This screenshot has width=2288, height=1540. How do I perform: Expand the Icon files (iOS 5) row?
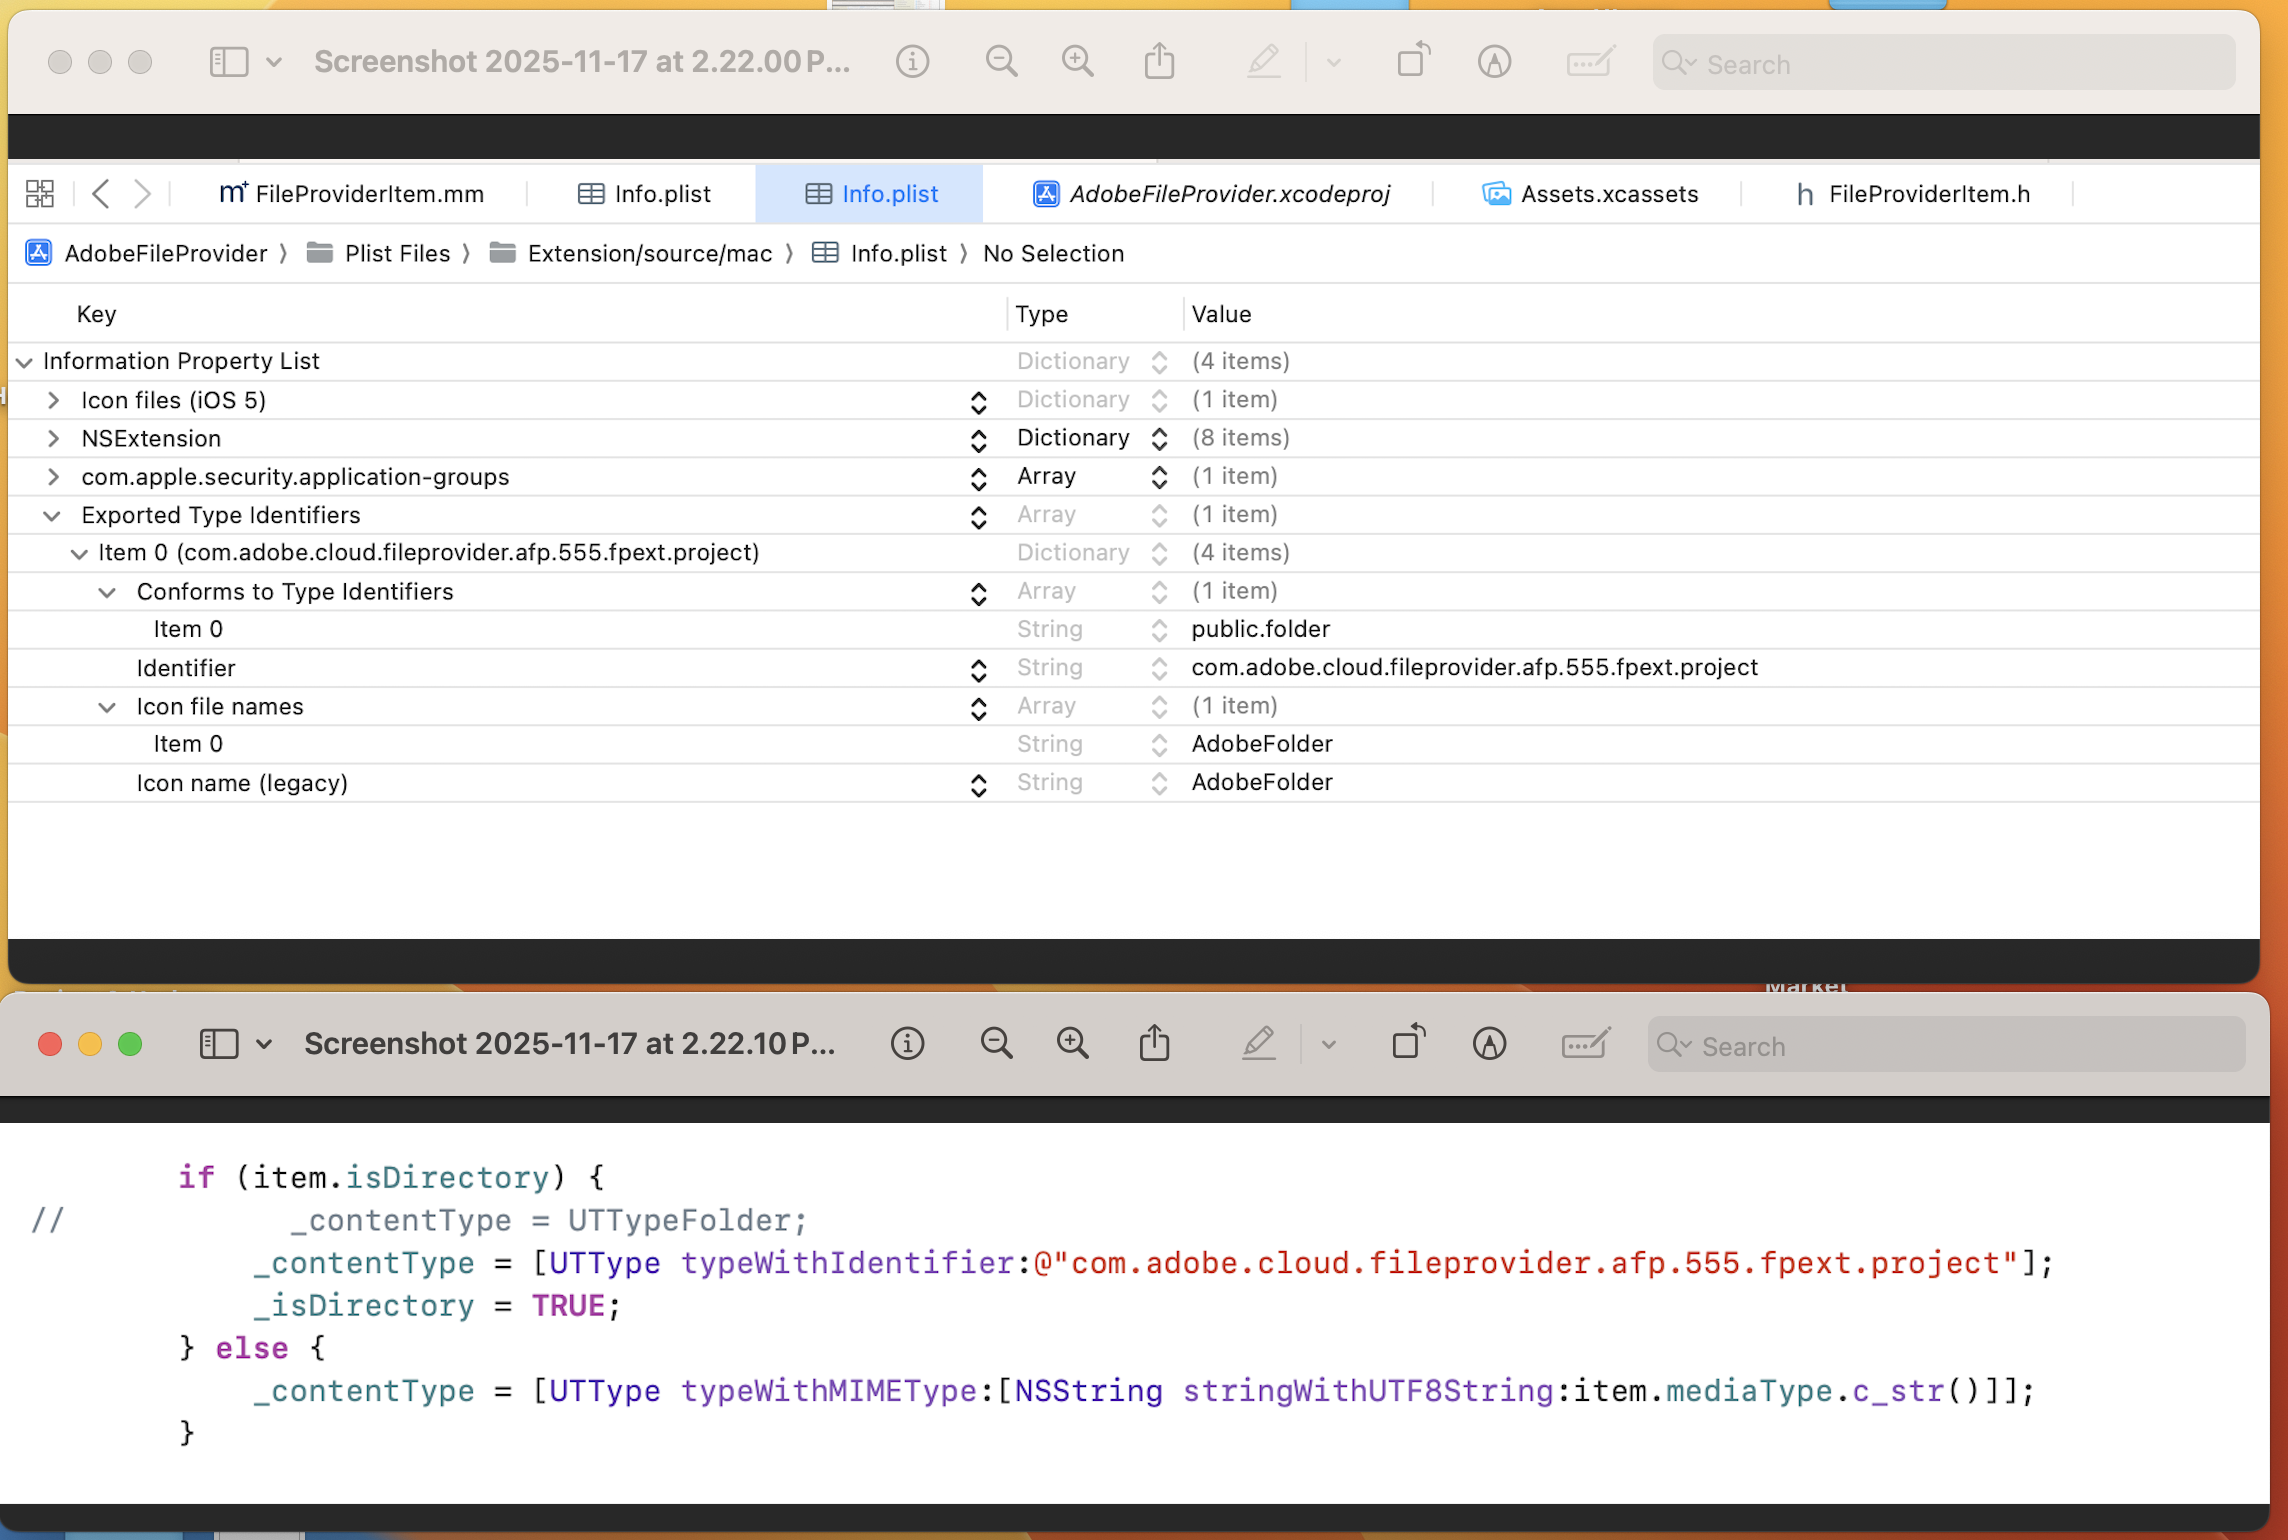pos(54,401)
